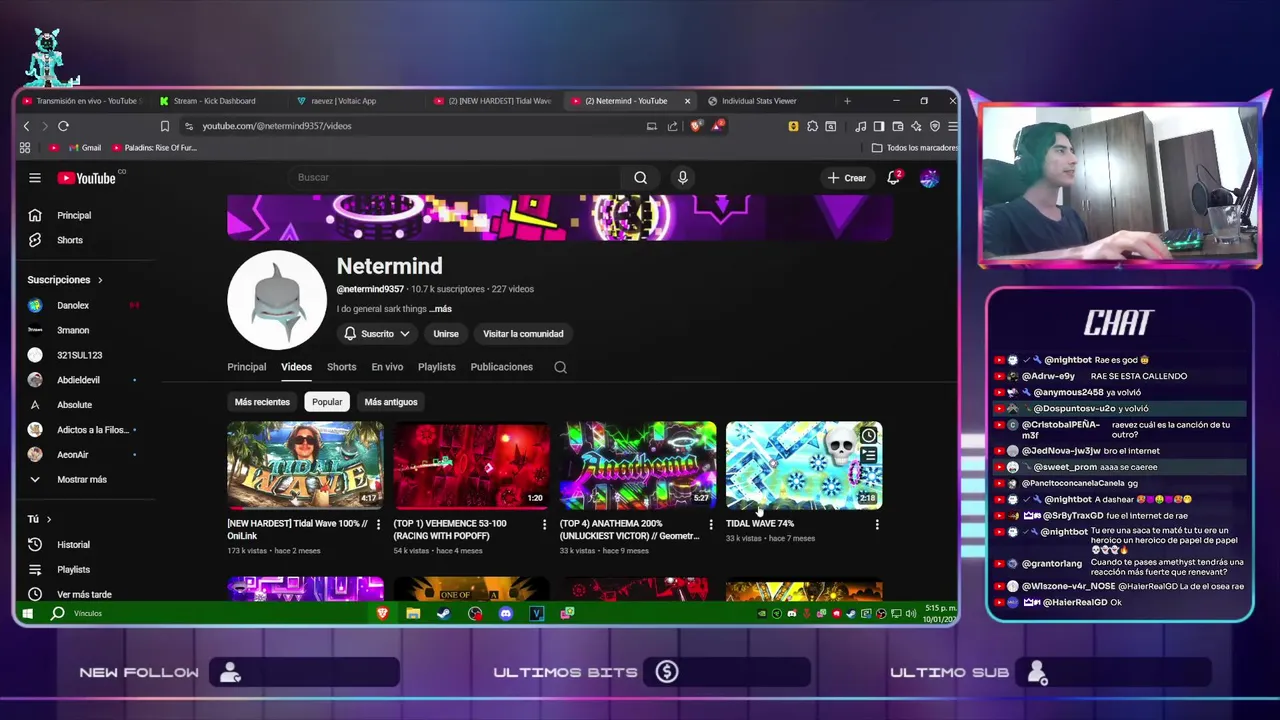
Task: Open Historial in the sidebar
Action: [73, 545]
